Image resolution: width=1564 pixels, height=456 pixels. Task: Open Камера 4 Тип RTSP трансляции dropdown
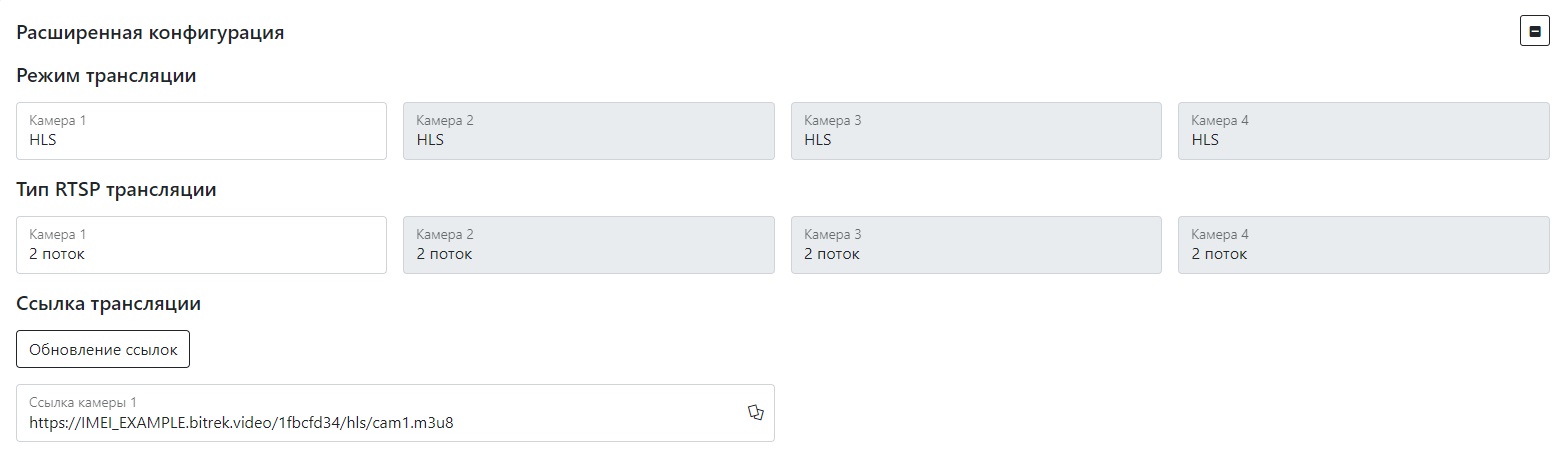(1363, 245)
